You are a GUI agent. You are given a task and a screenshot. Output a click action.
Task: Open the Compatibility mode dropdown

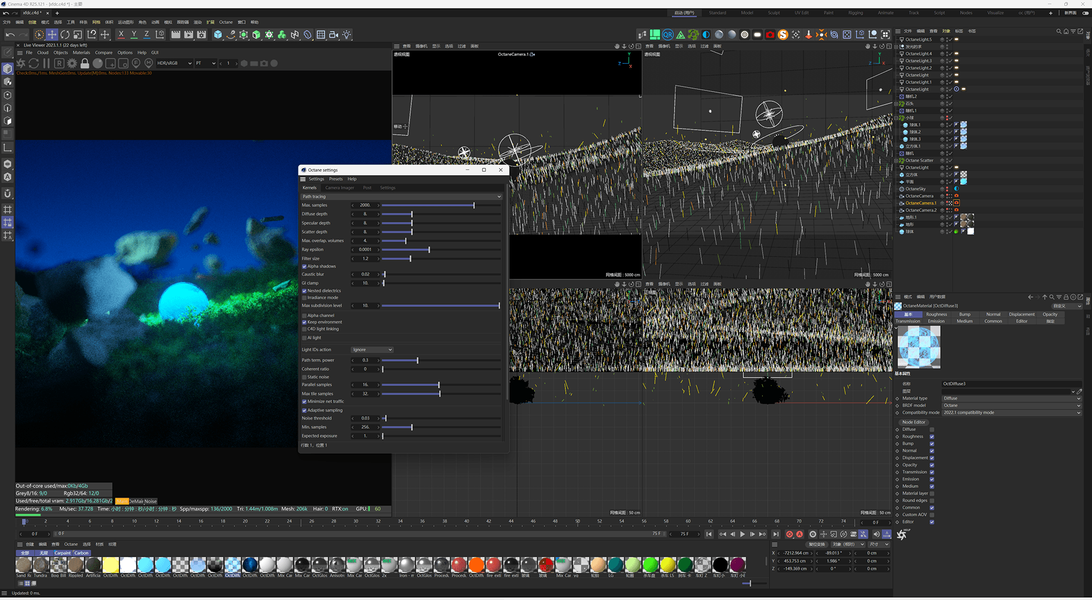[x=1011, y=413]
